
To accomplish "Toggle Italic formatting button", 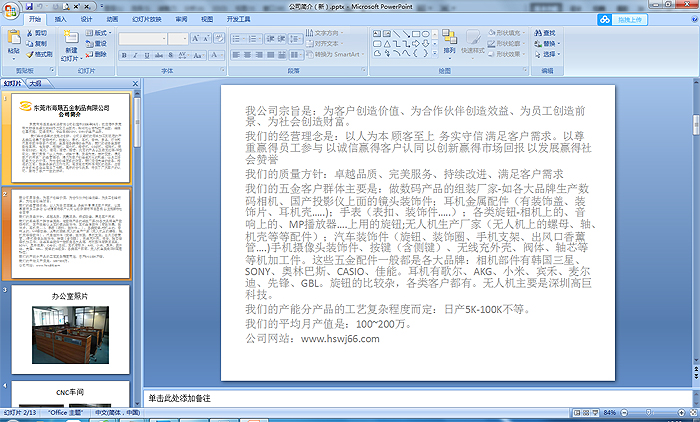I will [135, 55].
